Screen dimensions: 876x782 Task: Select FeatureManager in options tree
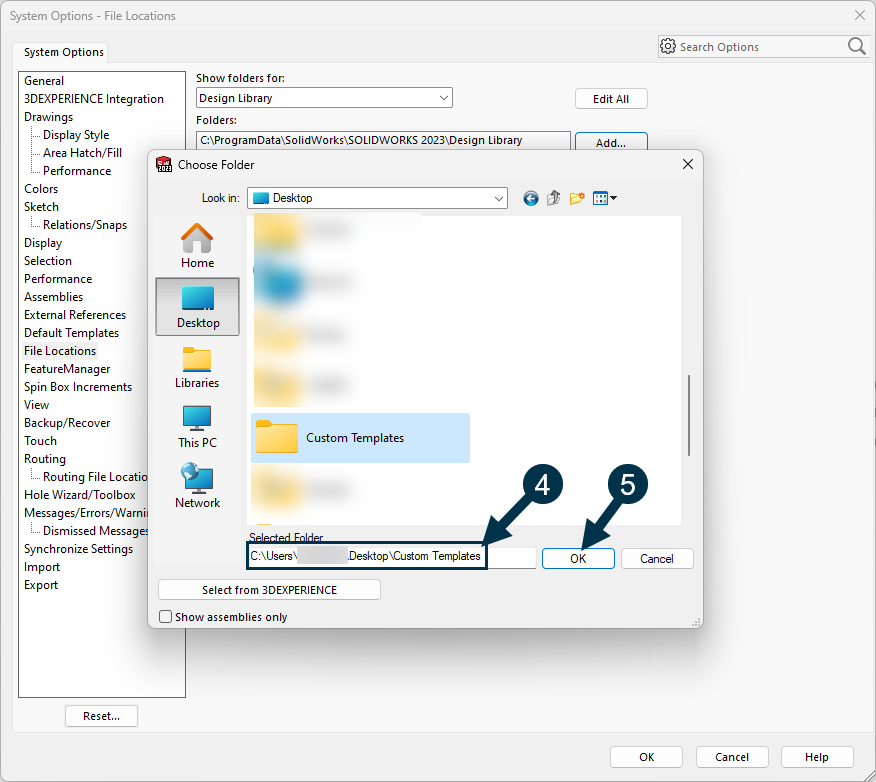coord(67,369)
